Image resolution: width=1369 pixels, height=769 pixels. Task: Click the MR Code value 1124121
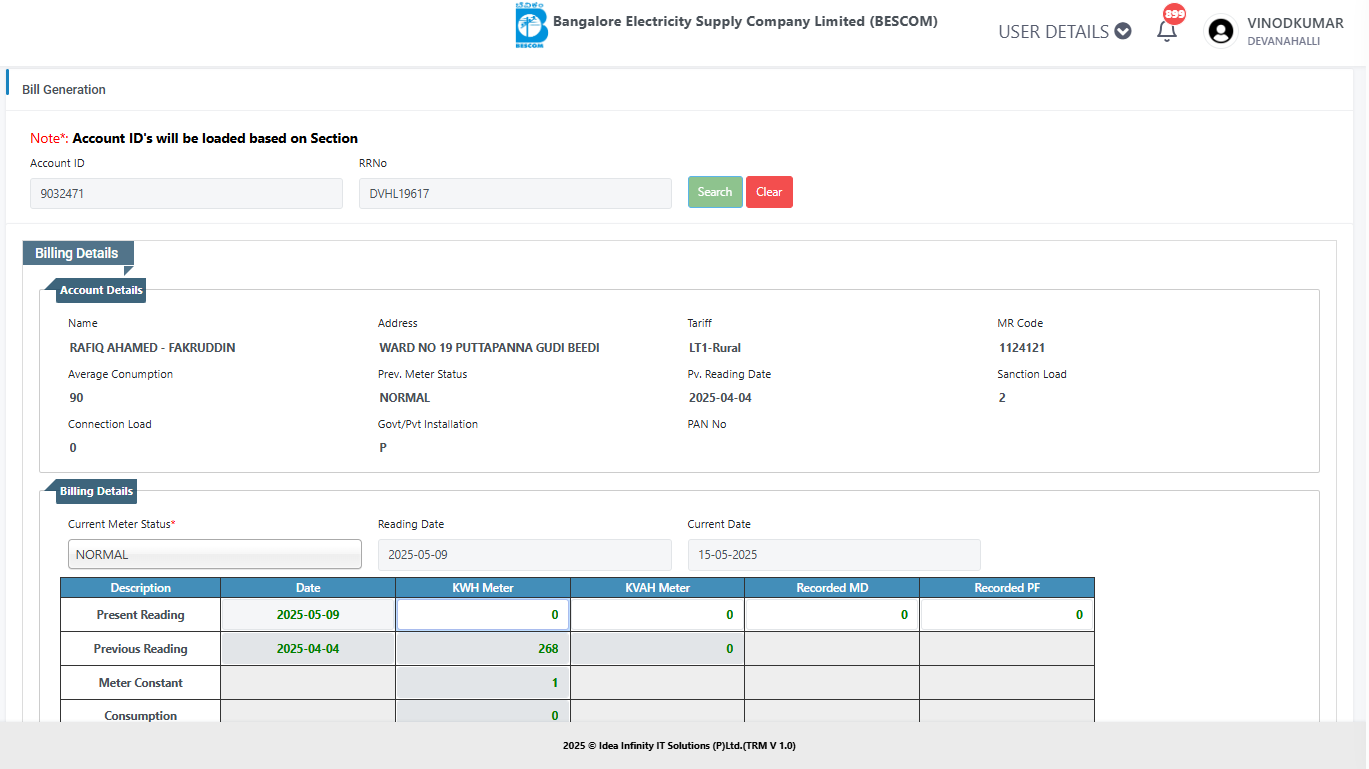pos(1022,348)
